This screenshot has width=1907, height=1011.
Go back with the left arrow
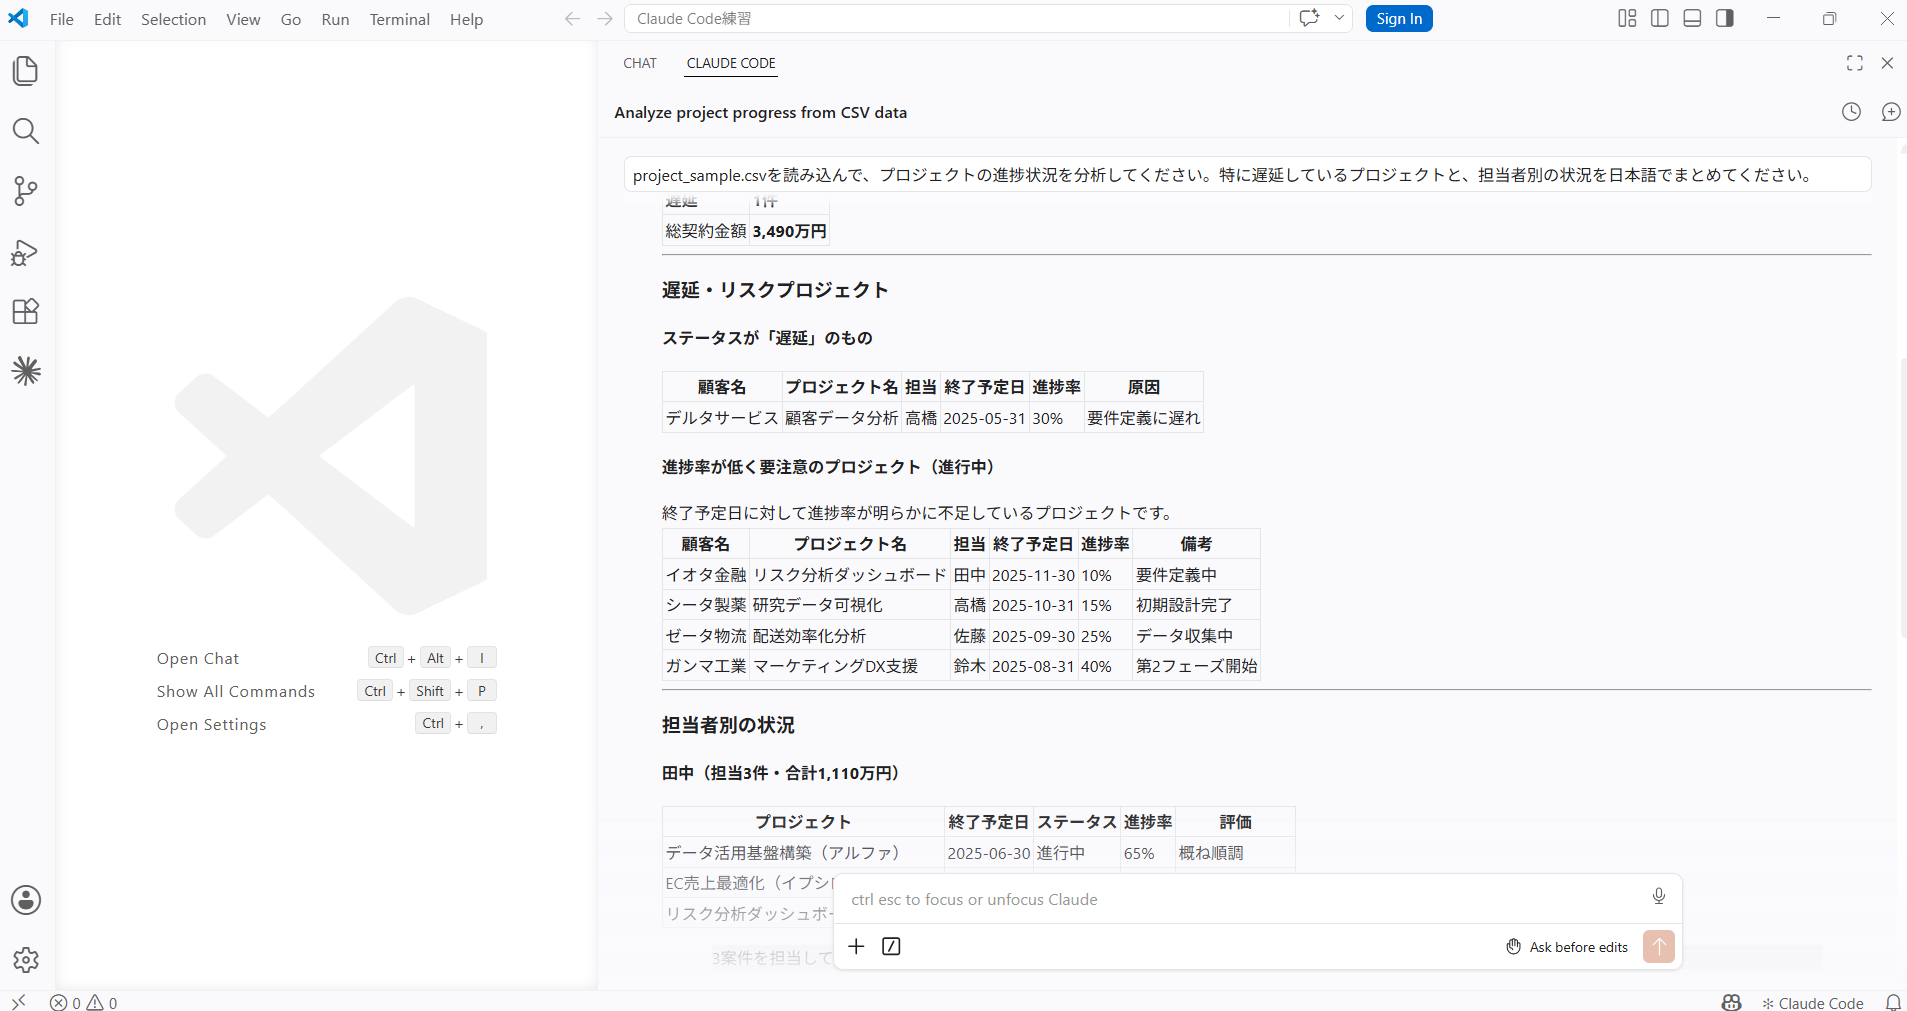572,19
